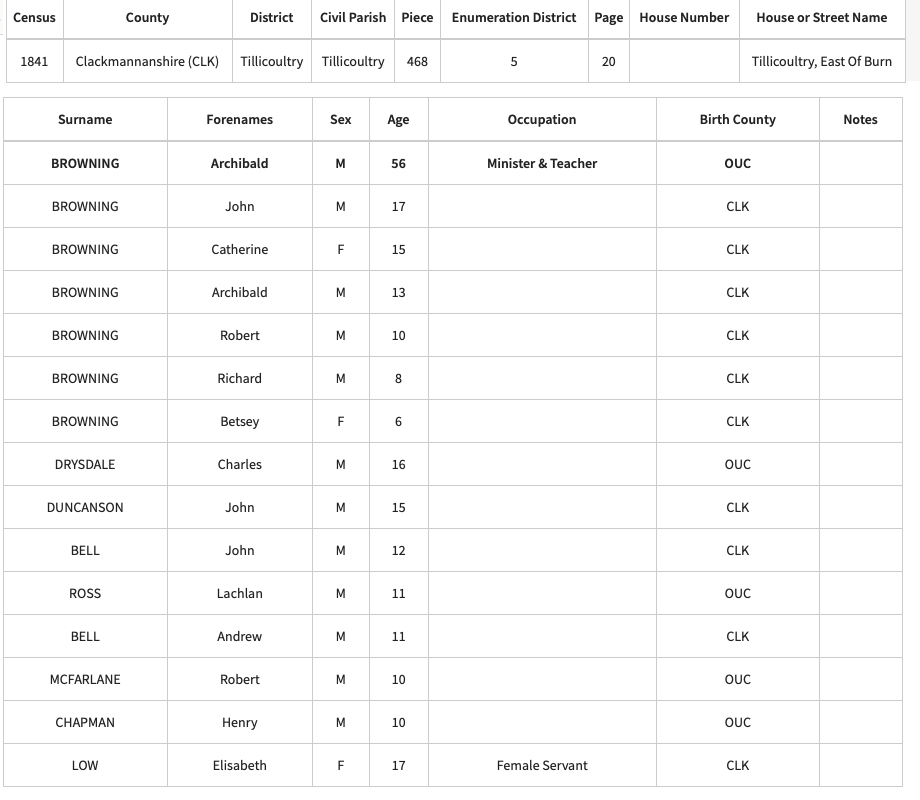Image resolution: width=920 pixels, height=800 pixels.
Task: Select the Enumeration District header
Action: (514, 17)
